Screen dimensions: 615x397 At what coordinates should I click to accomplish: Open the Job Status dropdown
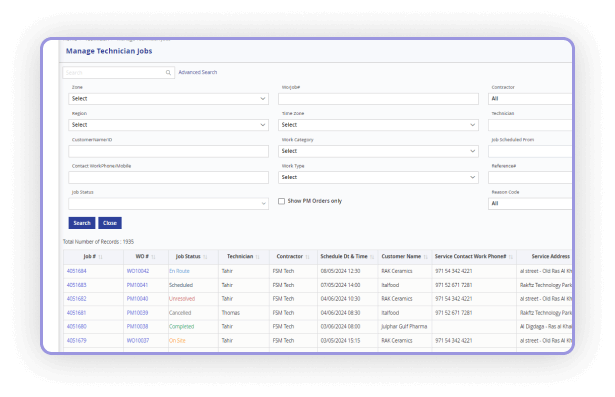pyautogui.click(x=168, y=204)
